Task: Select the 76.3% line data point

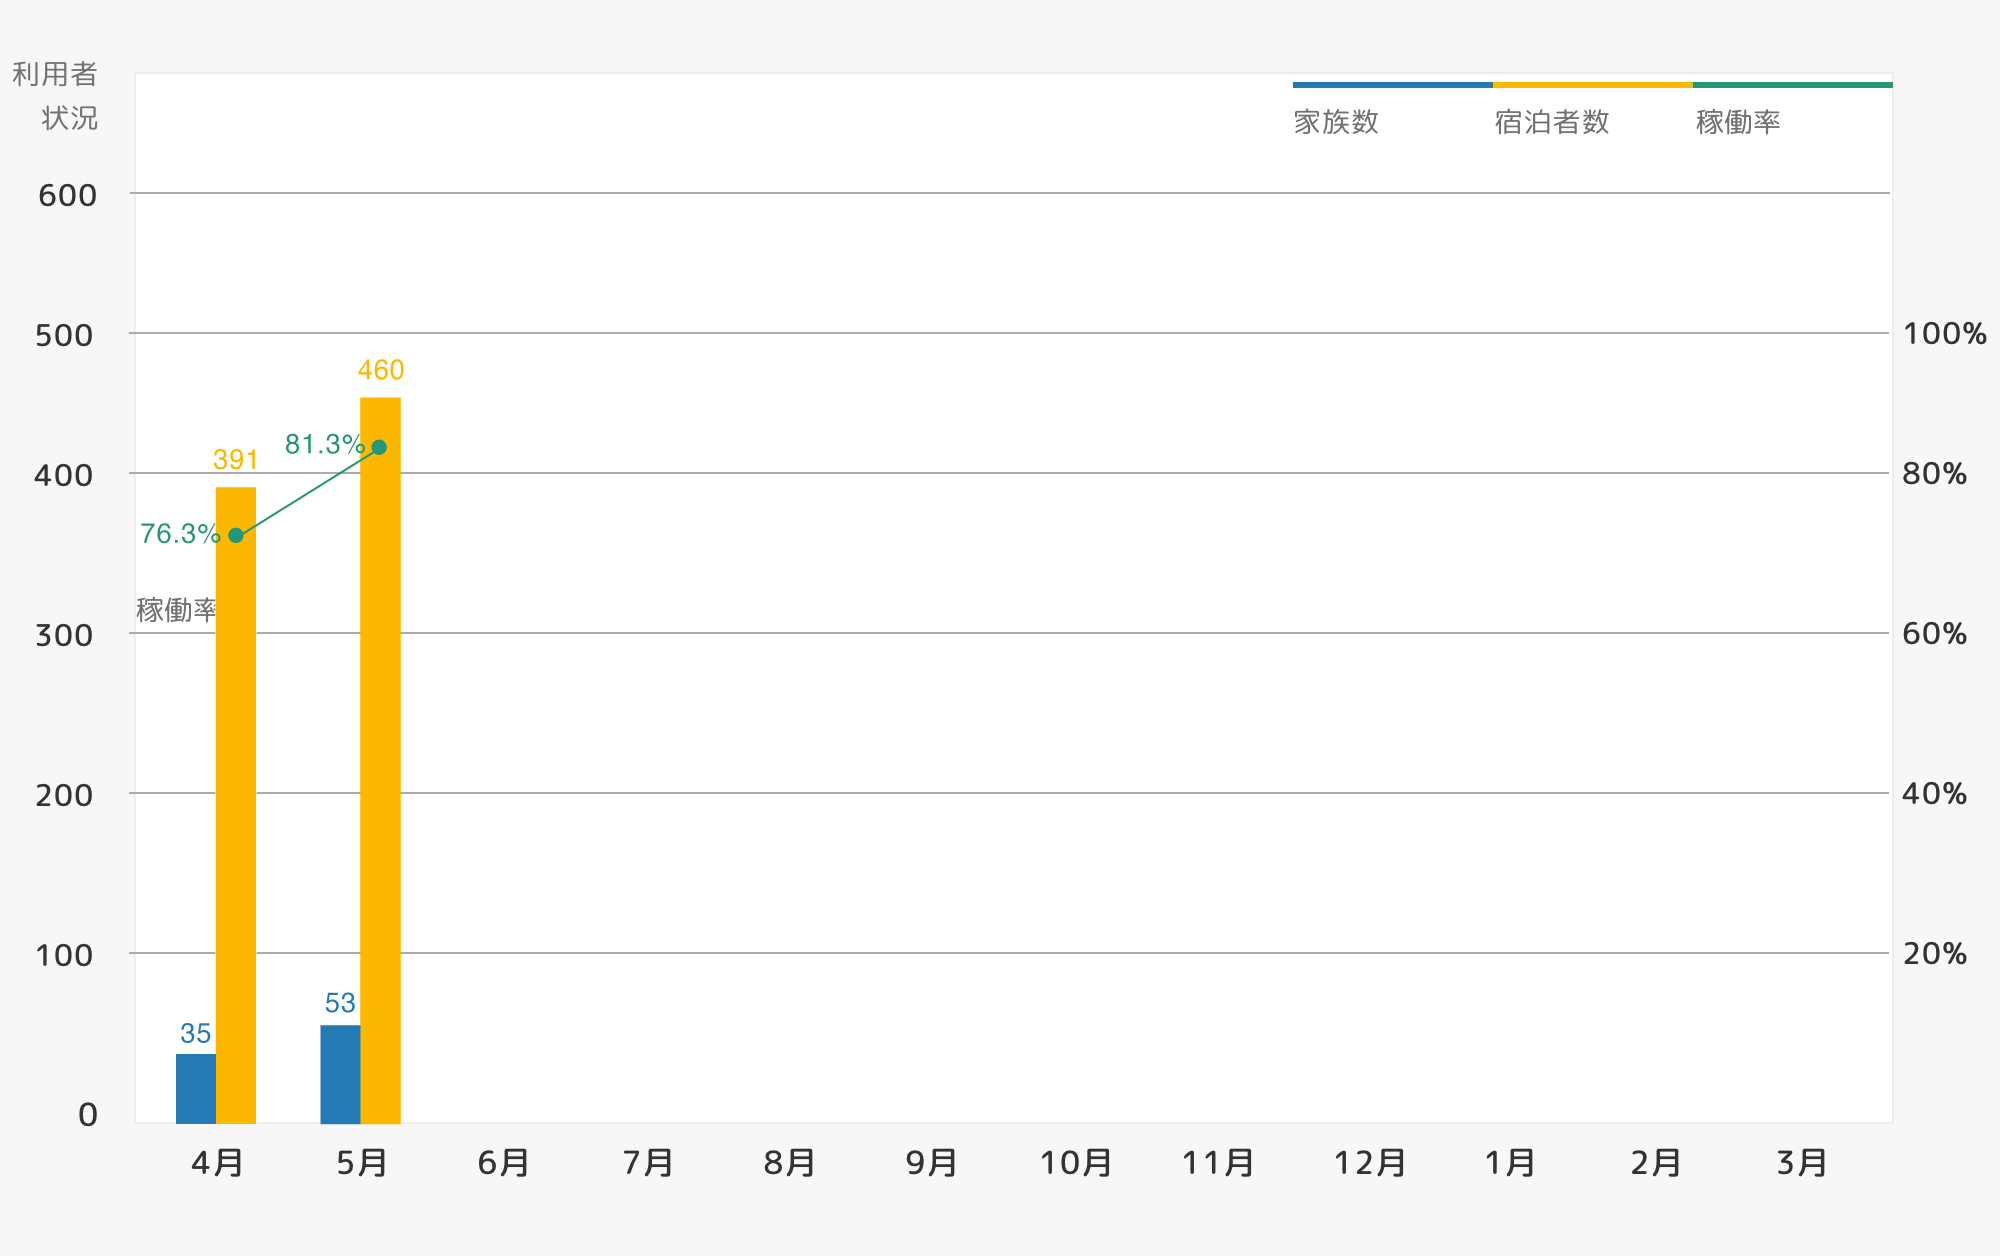Action: tap(236, 535)
